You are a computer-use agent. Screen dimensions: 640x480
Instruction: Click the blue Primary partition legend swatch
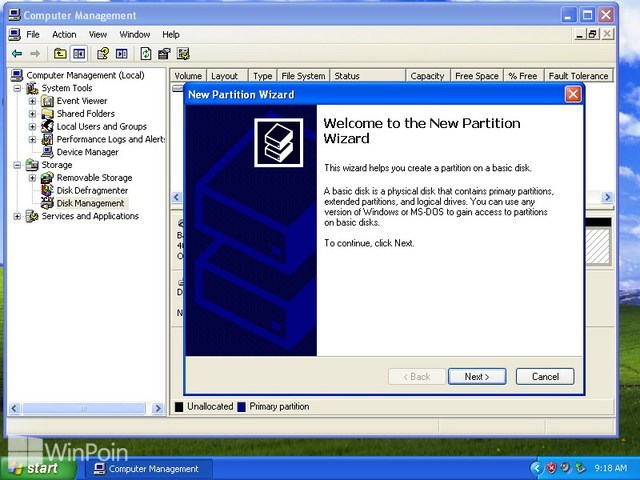point(241,407)
